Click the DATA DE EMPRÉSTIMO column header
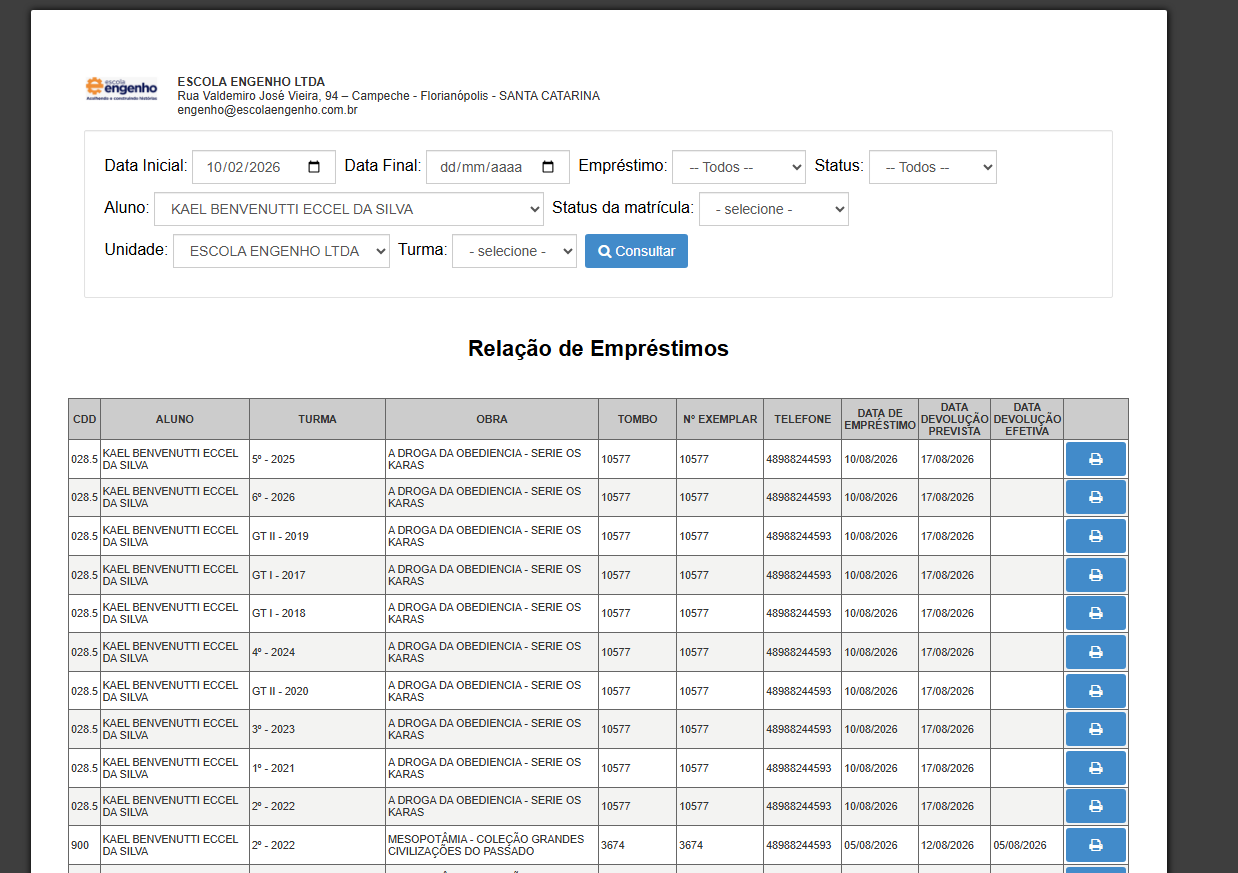Screen dimensions: 1238x873 (x=880, y=419)
